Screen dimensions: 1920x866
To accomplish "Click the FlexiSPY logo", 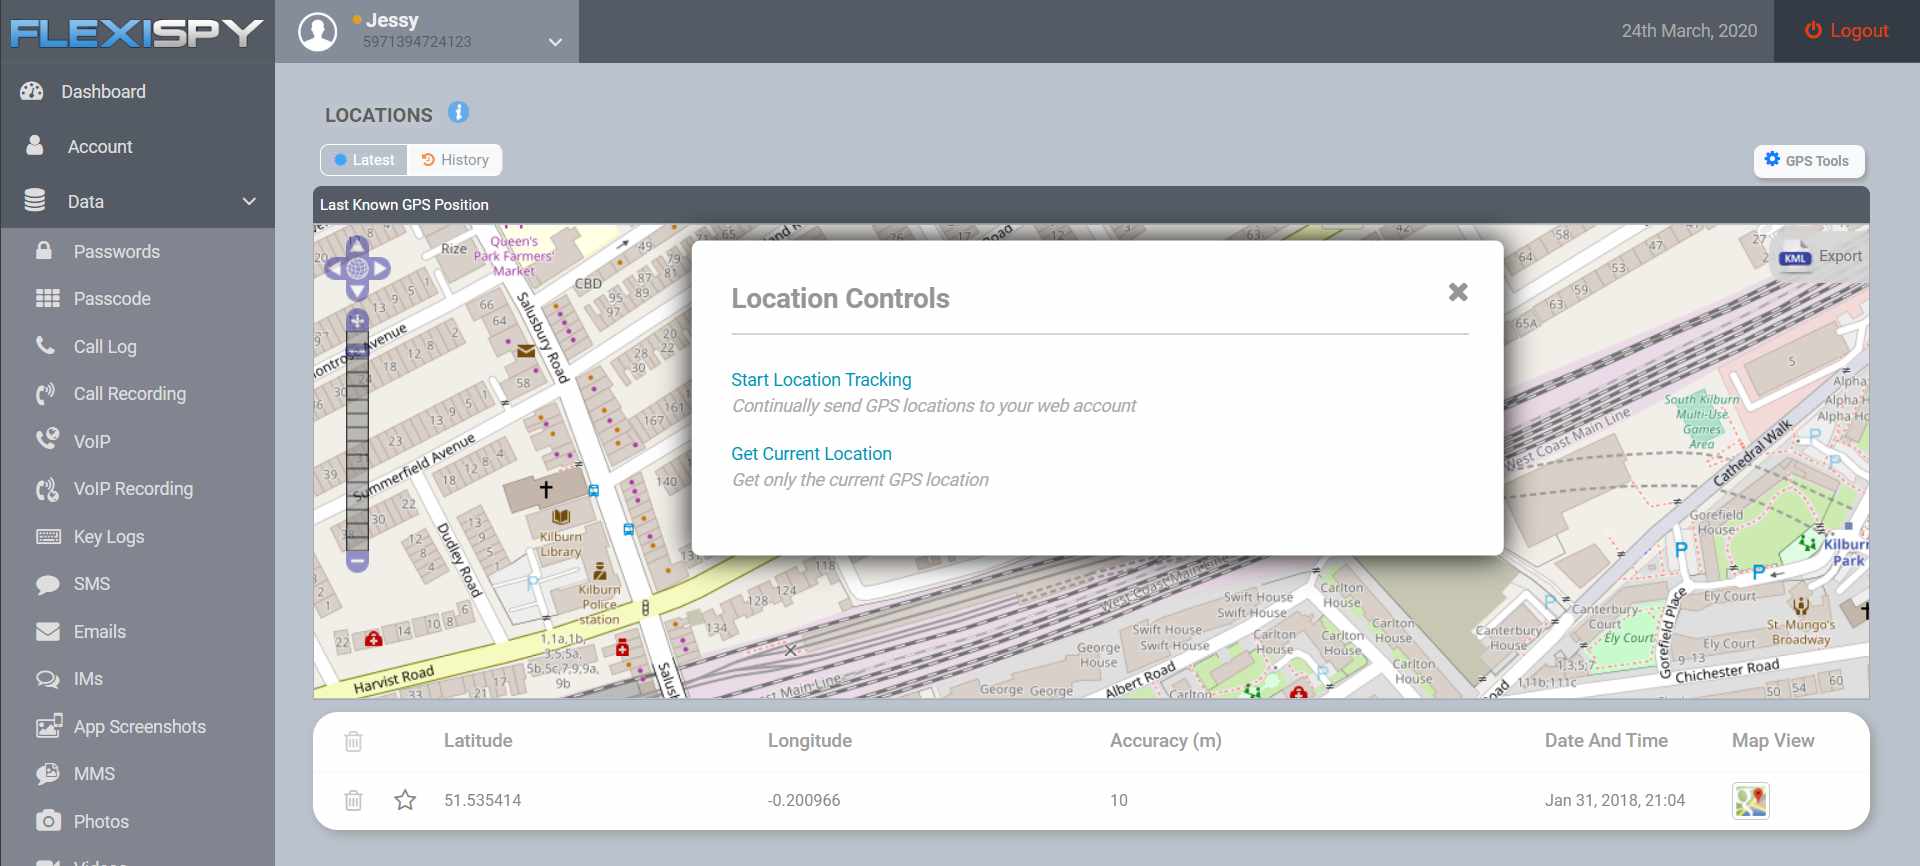I will coord(137,33).
